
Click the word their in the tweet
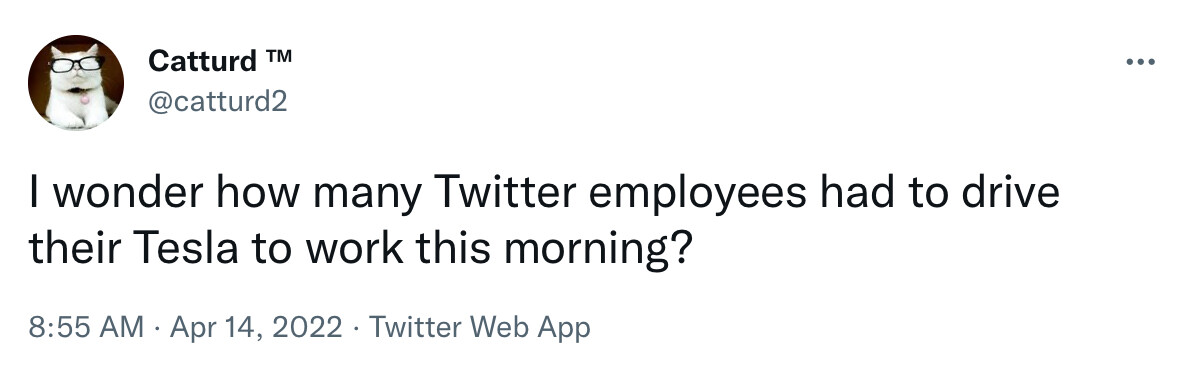click(x=75, y=249)
